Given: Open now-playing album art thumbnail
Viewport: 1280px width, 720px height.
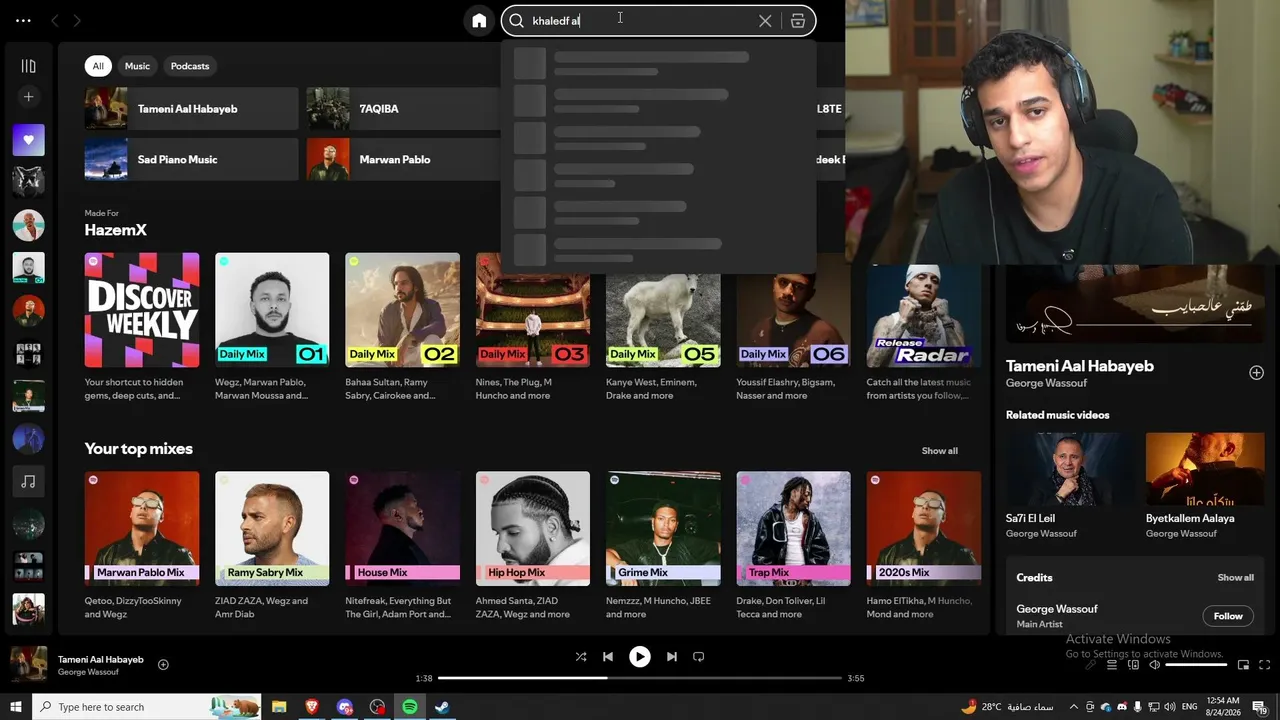Looking at the screenshot, I should (x=29, y=665).
